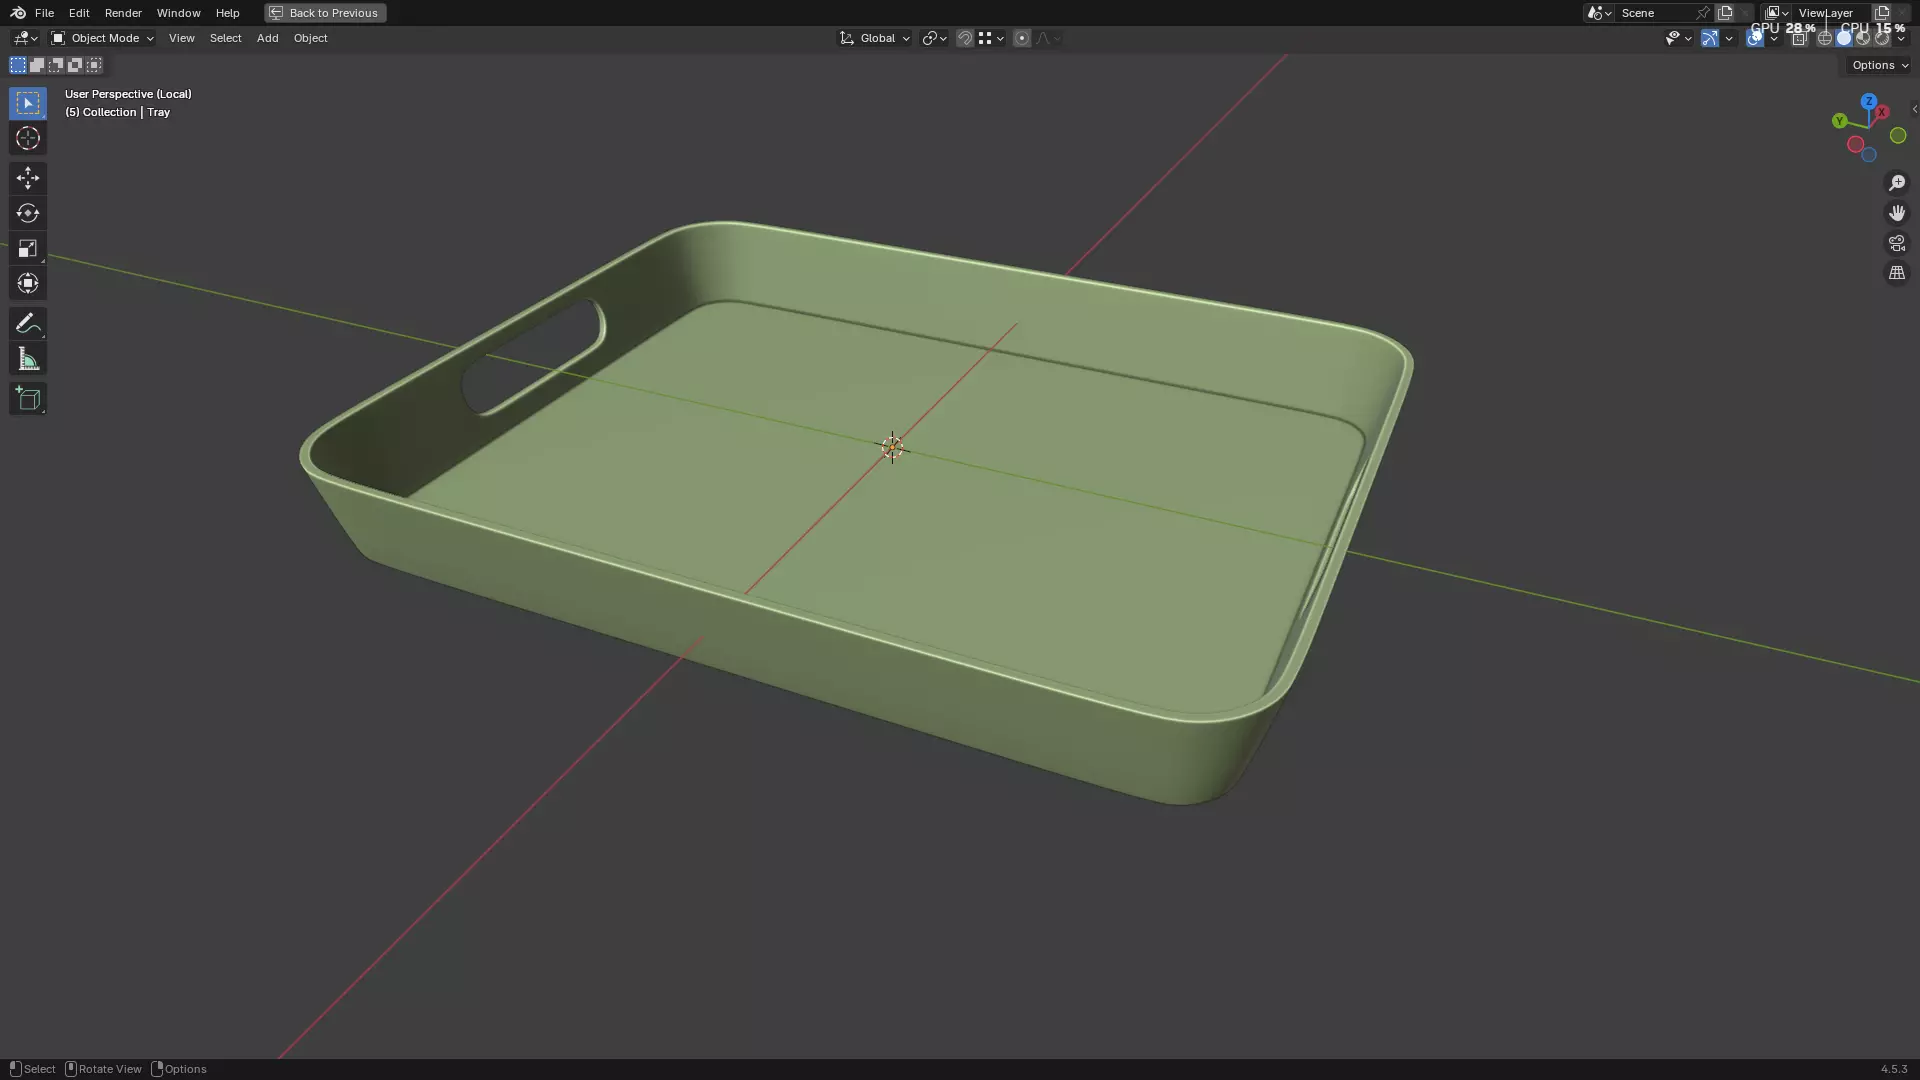Image resolution: width=1920 pixels, height=1080 pixels.
Task: Open the ViewLayer browse dropdown
Action: tap(1777, 13)
